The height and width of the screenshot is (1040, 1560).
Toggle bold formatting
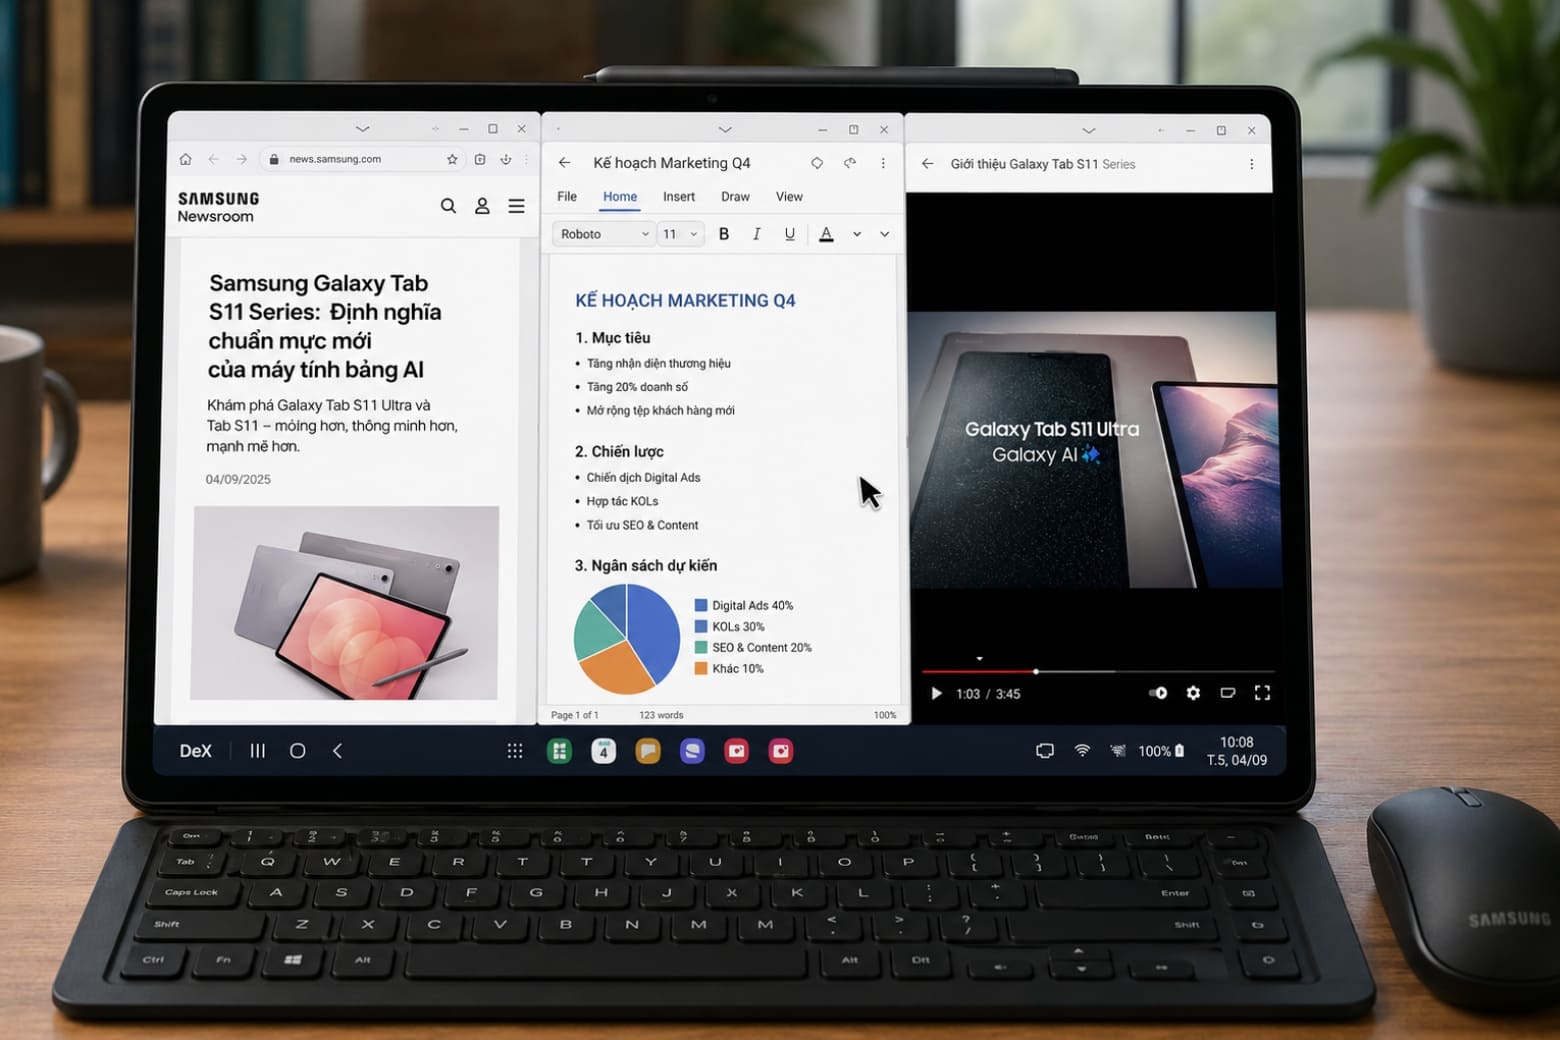coord(724,234)
